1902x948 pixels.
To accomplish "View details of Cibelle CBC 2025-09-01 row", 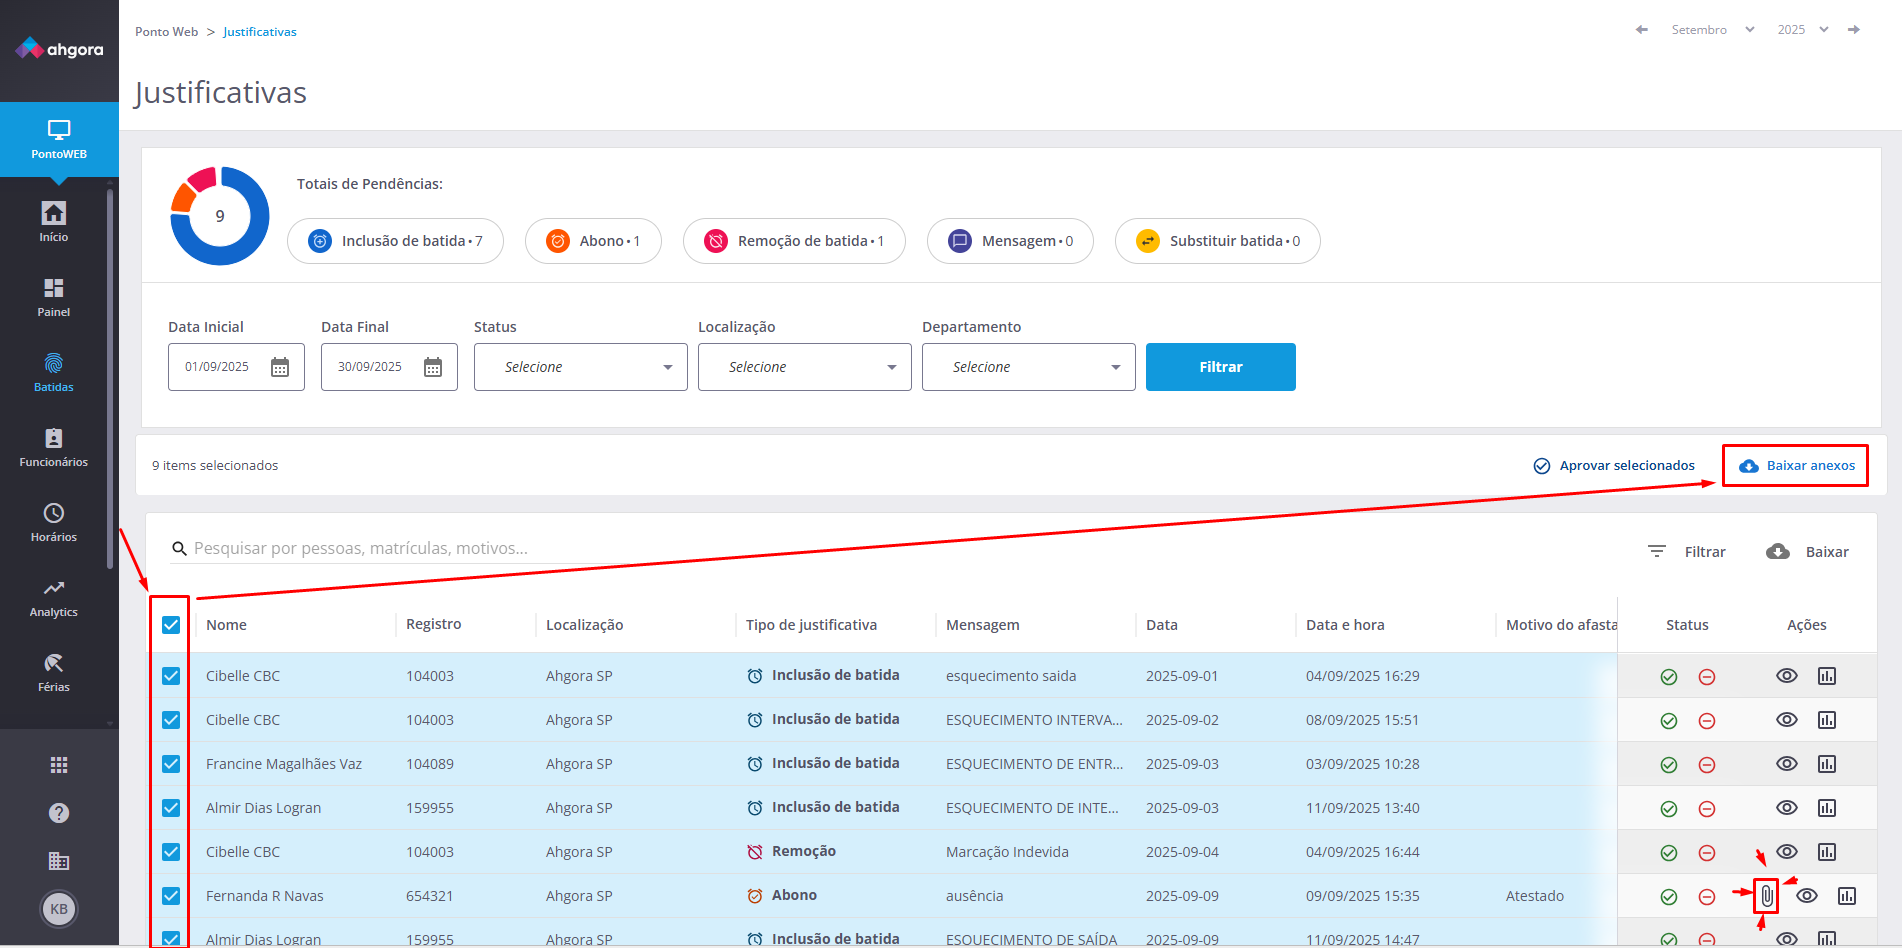I will point(1787,676).
